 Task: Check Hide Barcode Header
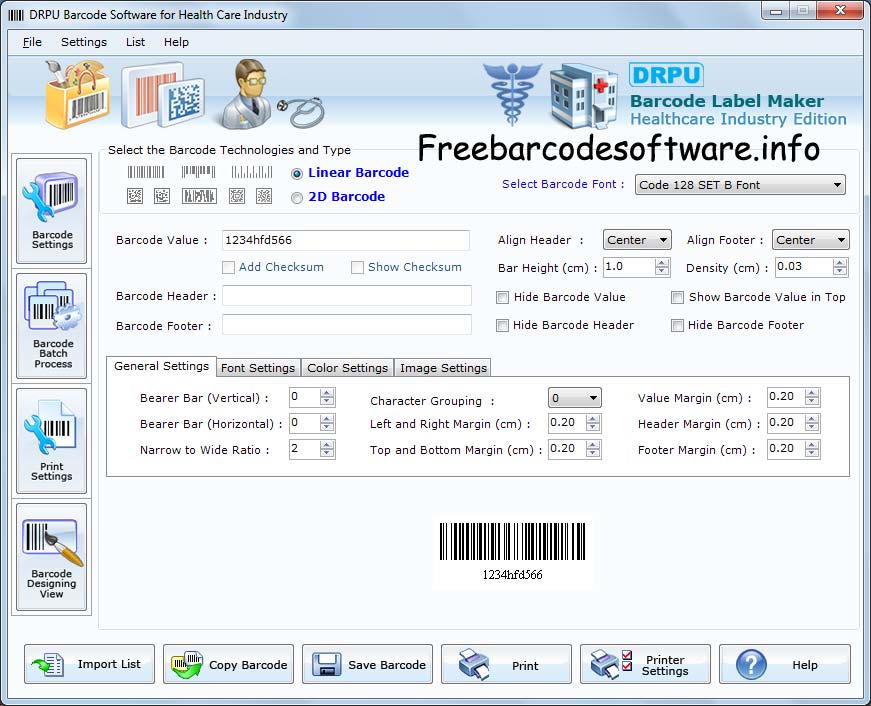[502, 326]
